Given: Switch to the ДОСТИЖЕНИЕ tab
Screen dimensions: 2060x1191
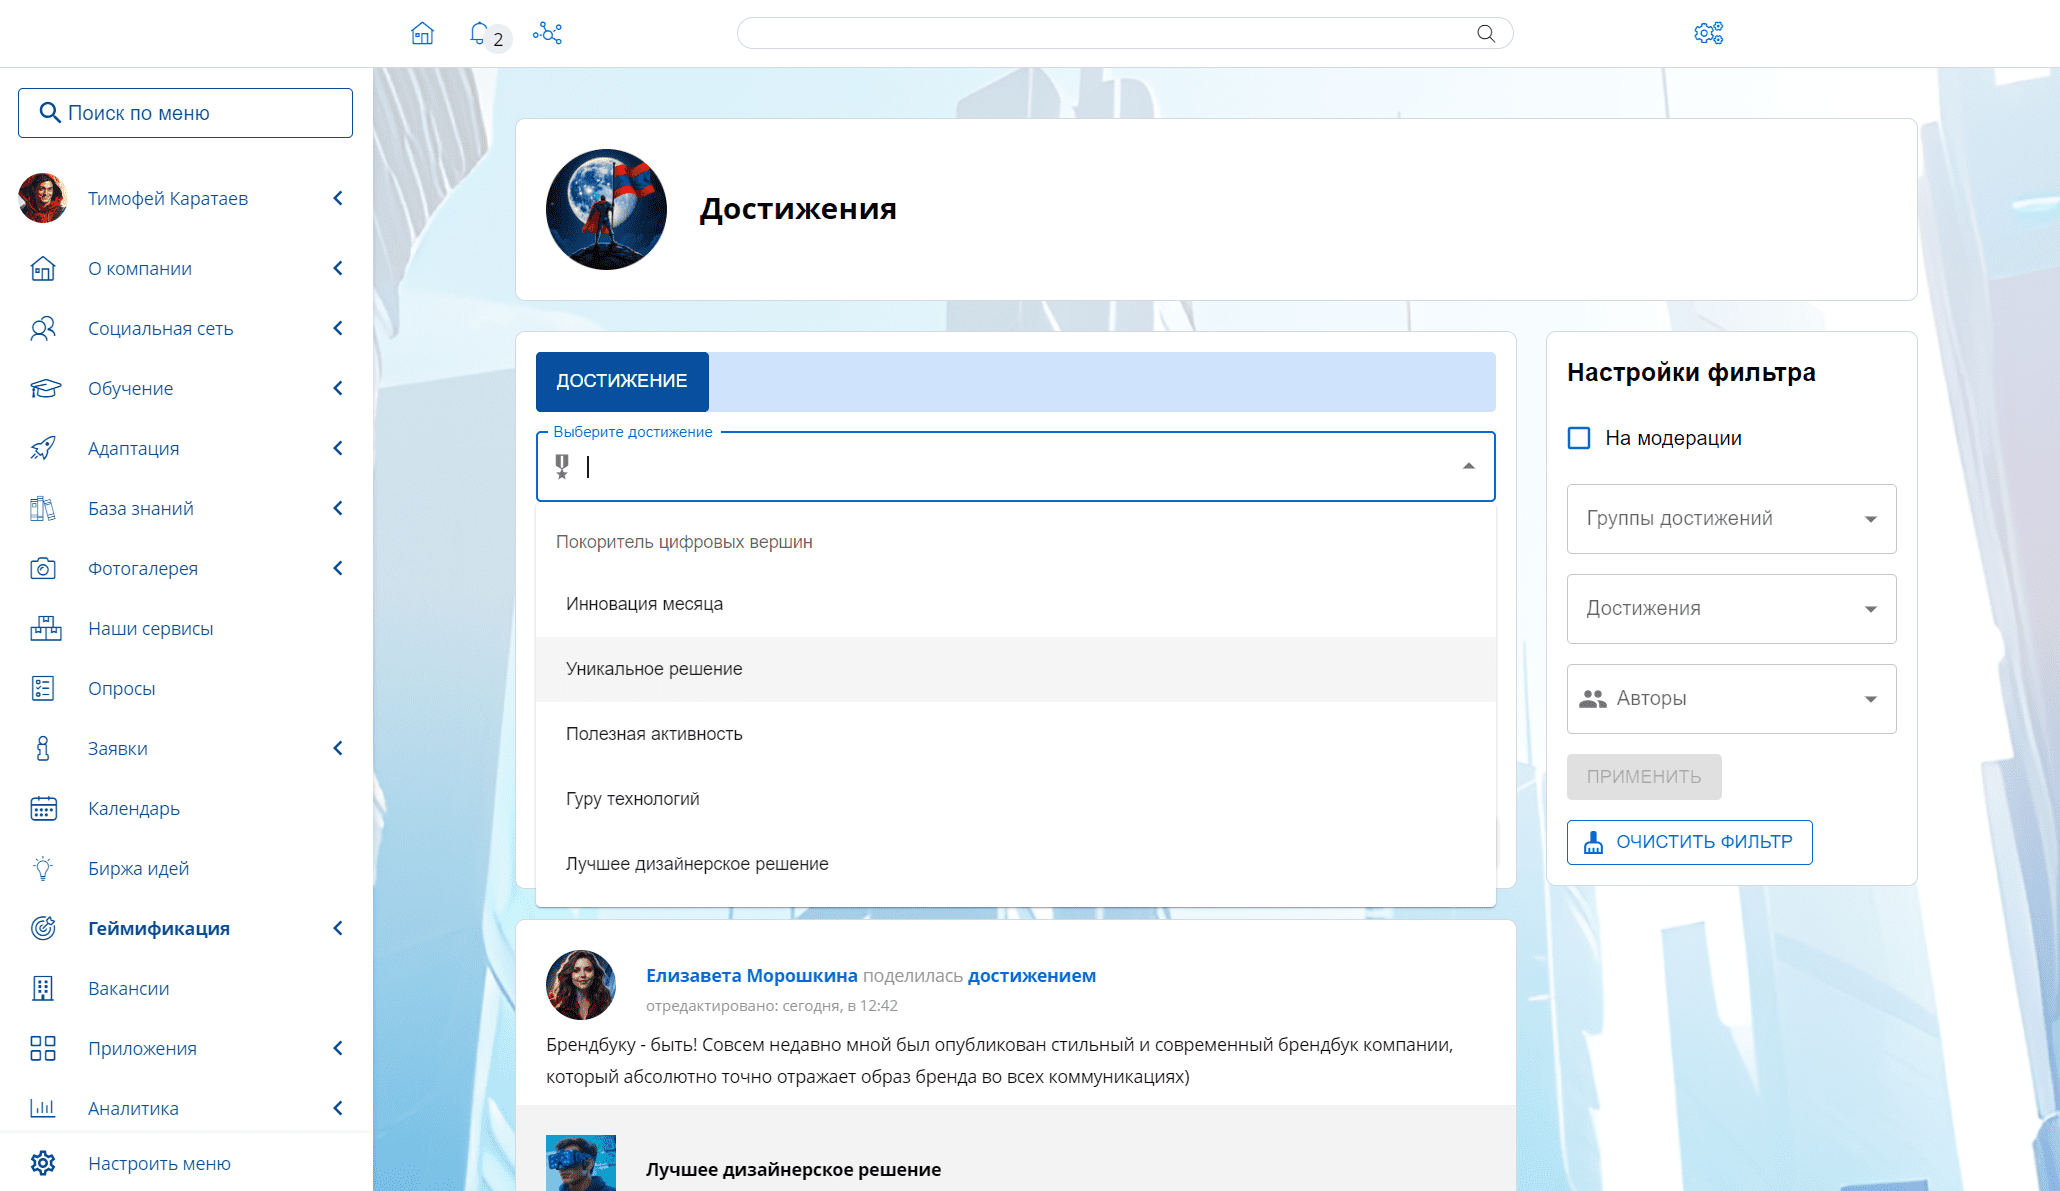Looking at the screenshot, I should (x=622, y=381).
